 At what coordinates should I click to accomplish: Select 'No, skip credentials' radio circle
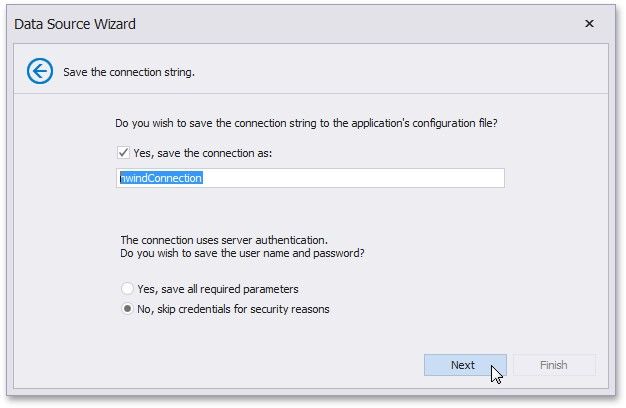tap(127, 309)
